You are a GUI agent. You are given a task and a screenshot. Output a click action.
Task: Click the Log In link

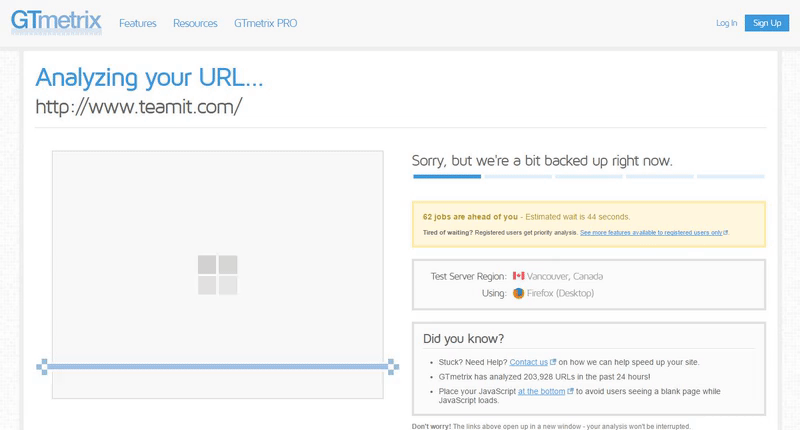click(727, 23)
